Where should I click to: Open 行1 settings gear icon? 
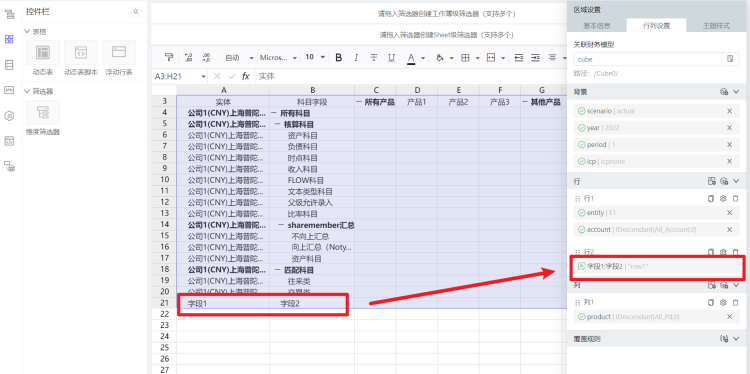point(723,198)
